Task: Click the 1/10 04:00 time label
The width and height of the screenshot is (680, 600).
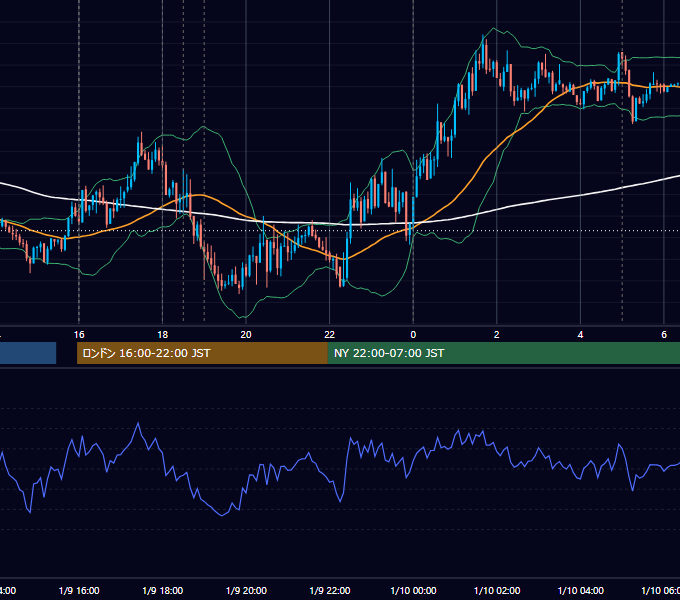Action: (581, 590)
